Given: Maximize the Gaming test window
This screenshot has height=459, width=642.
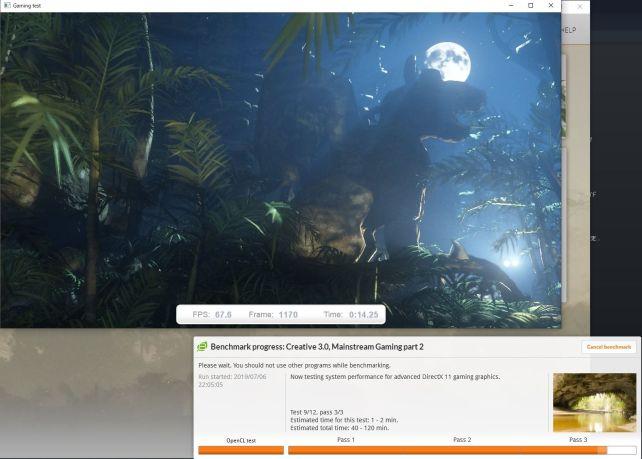Looking at the screenshot, I should (531, 5).
